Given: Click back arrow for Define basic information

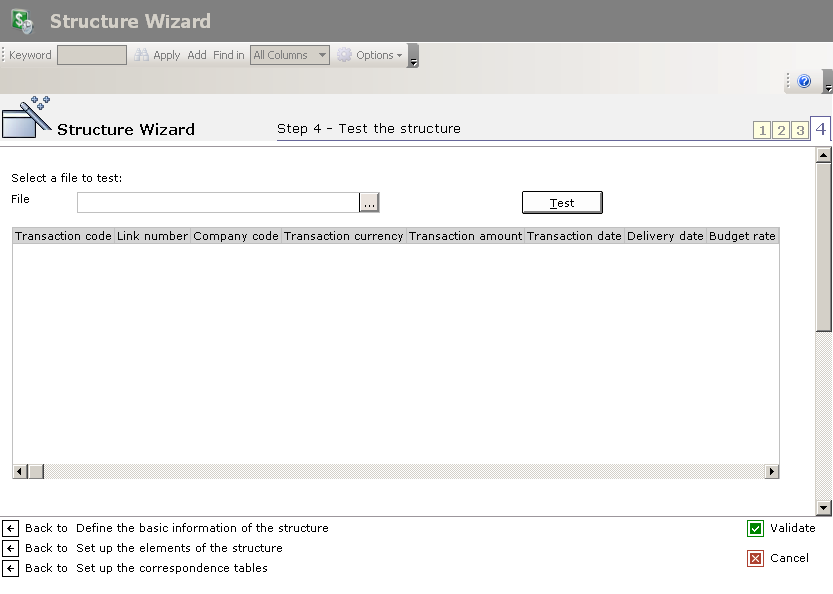Looking at the screenshot, I should [11, 529].
